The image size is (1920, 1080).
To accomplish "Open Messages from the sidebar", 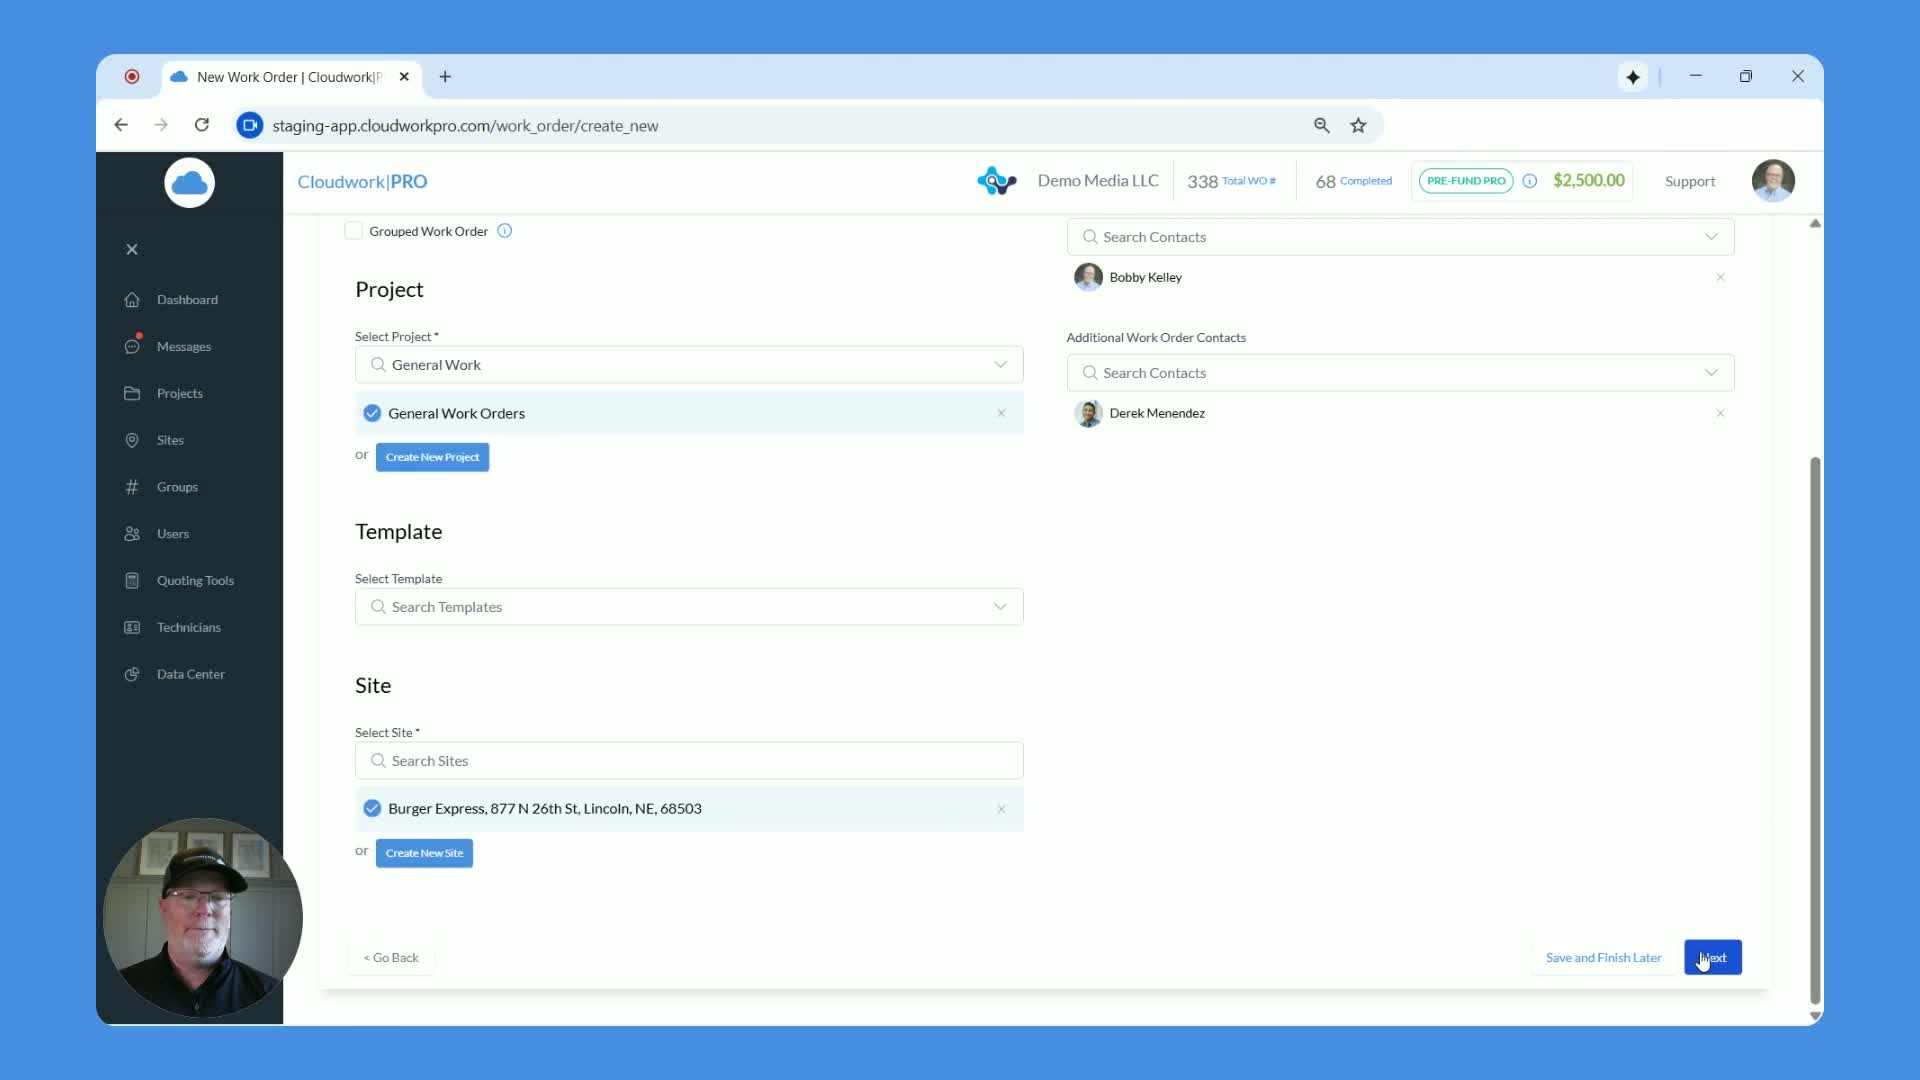I will 184,347.
